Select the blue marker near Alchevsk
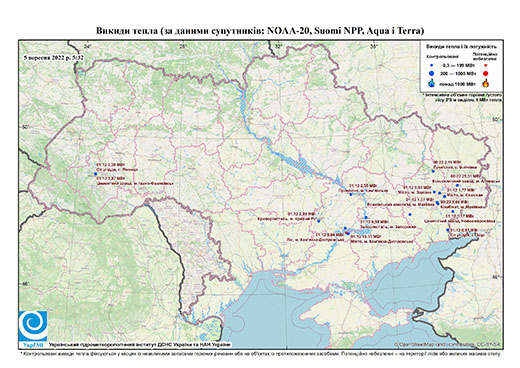The width and height of the screenshot is (520, 368). pyautogui.click(x=457, y=185)
